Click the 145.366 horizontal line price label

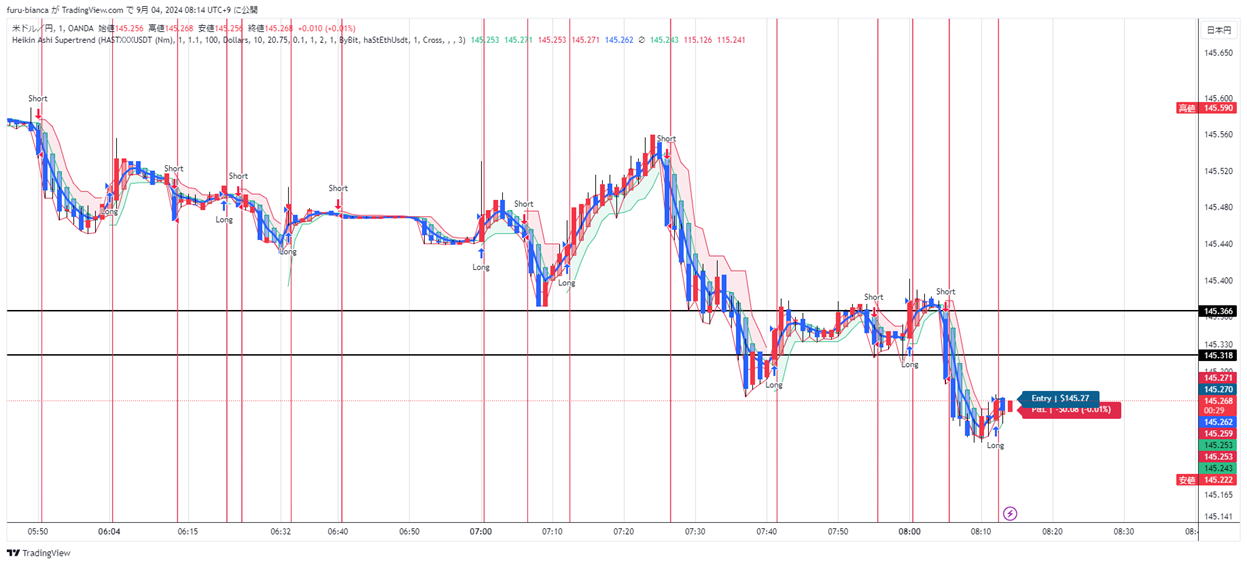click(1218, 312)
